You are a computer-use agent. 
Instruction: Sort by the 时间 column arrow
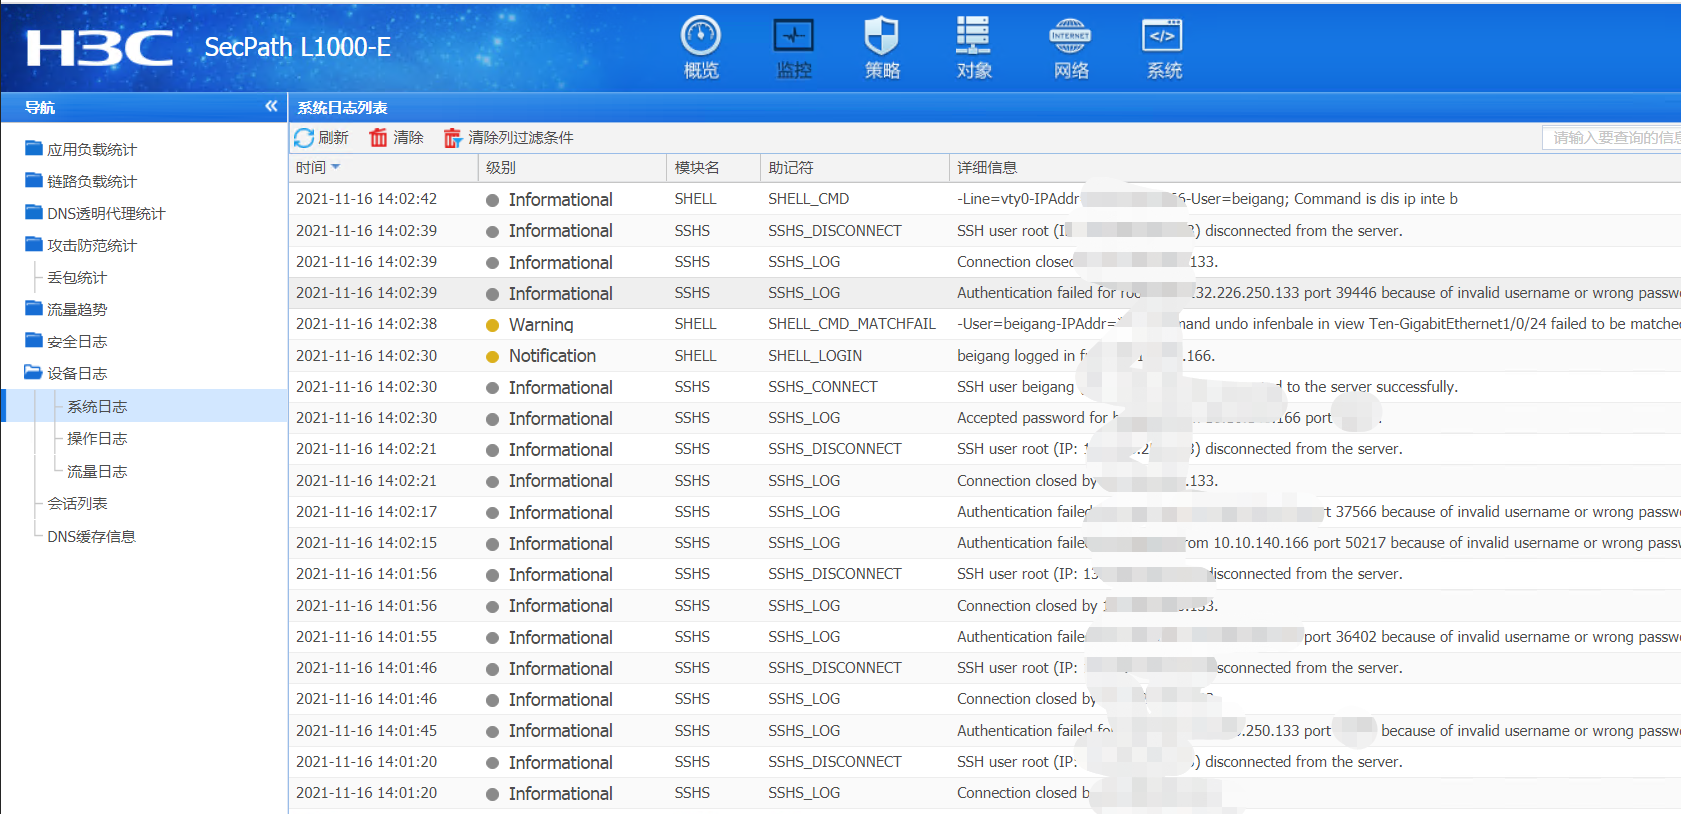coord(336,167)
